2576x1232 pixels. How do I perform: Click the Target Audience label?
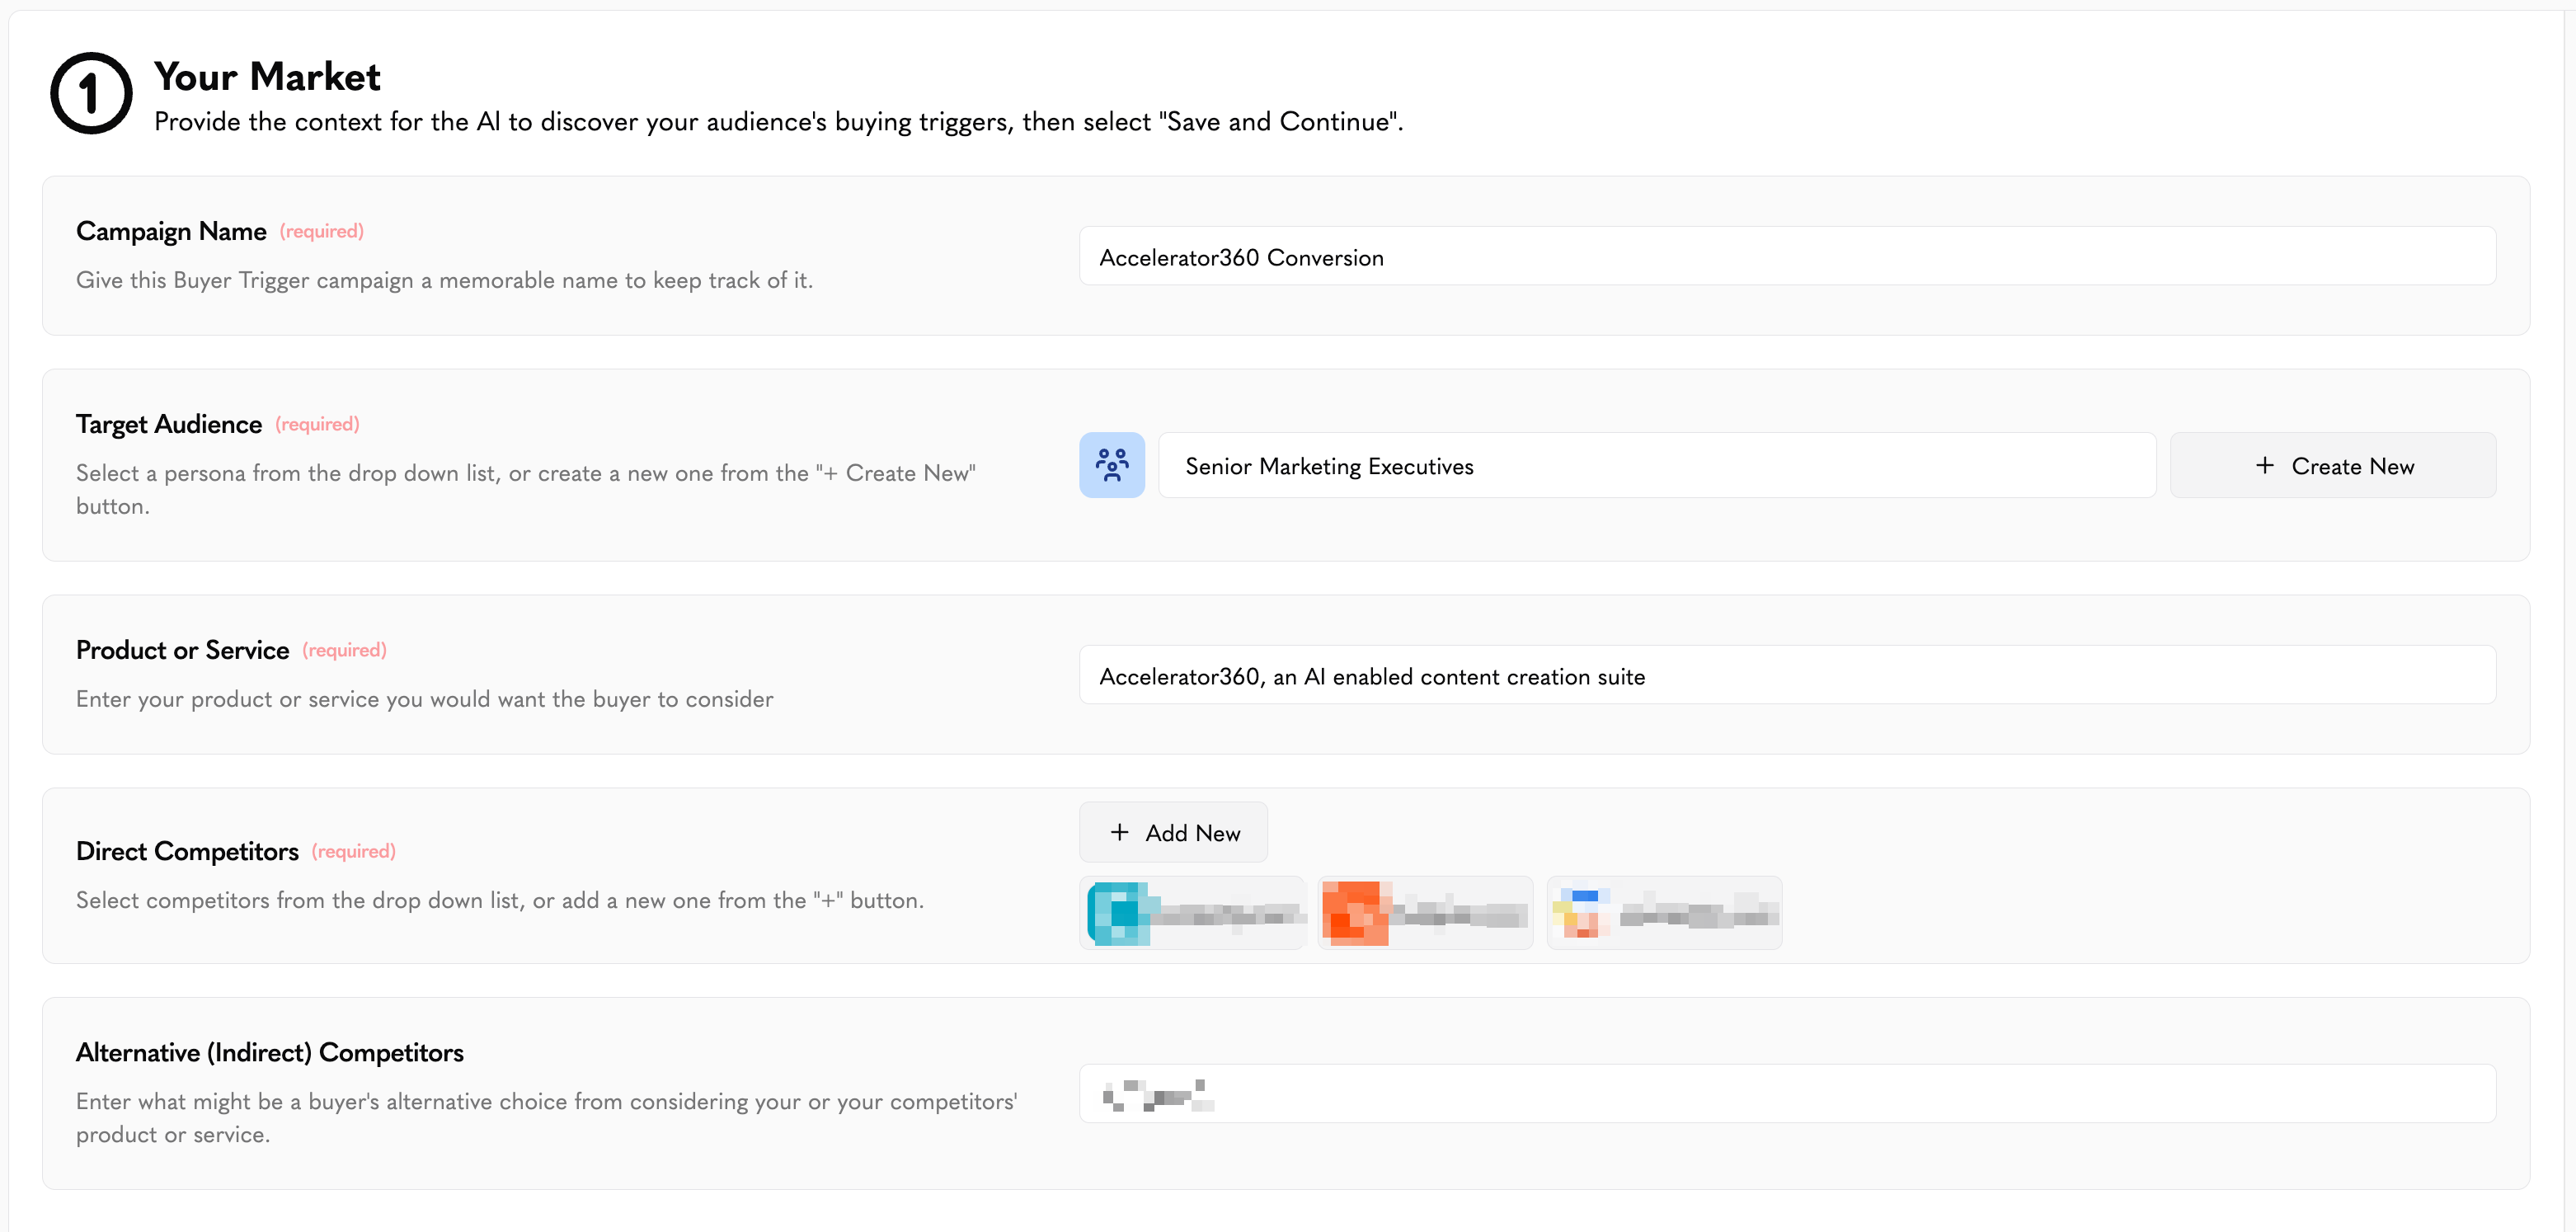[169, 424]
